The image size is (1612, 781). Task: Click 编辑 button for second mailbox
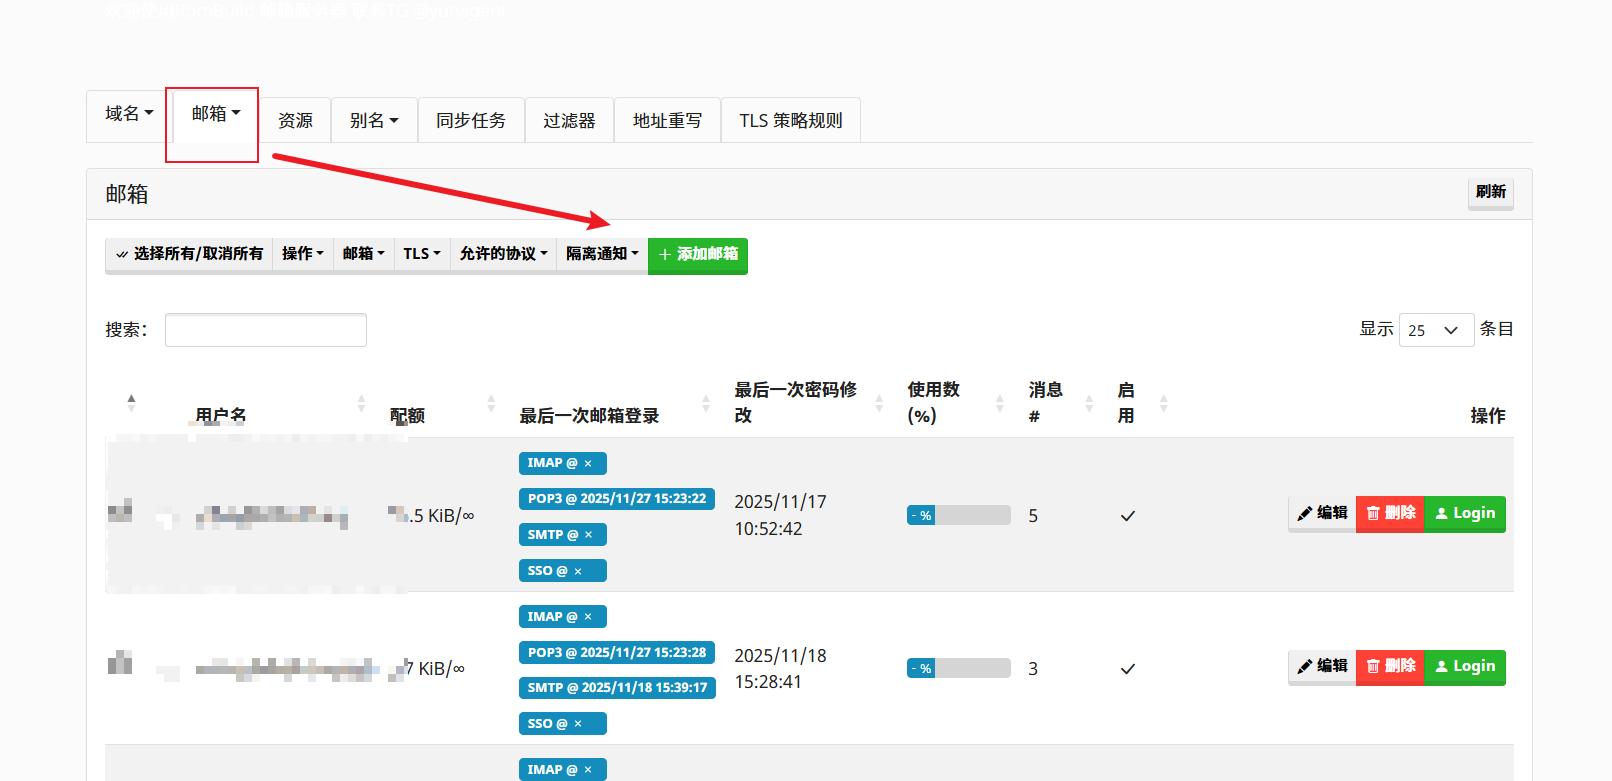click(1322, 667)
